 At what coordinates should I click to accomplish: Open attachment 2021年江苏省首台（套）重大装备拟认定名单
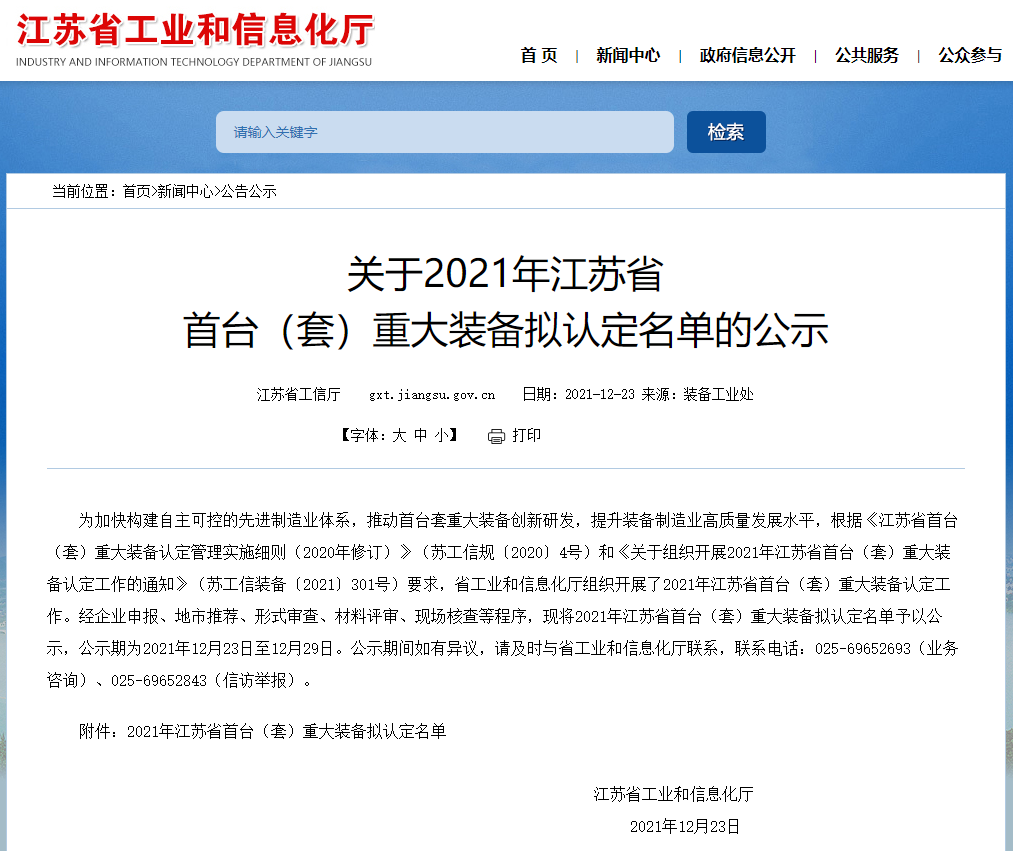[x=286, y=731]
